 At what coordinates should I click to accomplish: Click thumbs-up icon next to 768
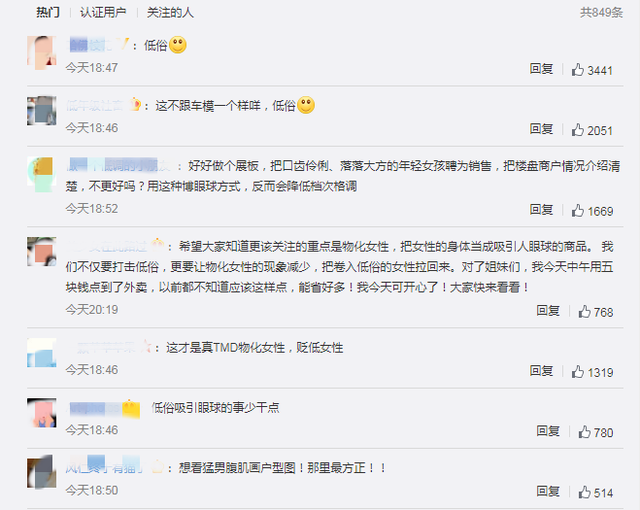coord(584,312)
